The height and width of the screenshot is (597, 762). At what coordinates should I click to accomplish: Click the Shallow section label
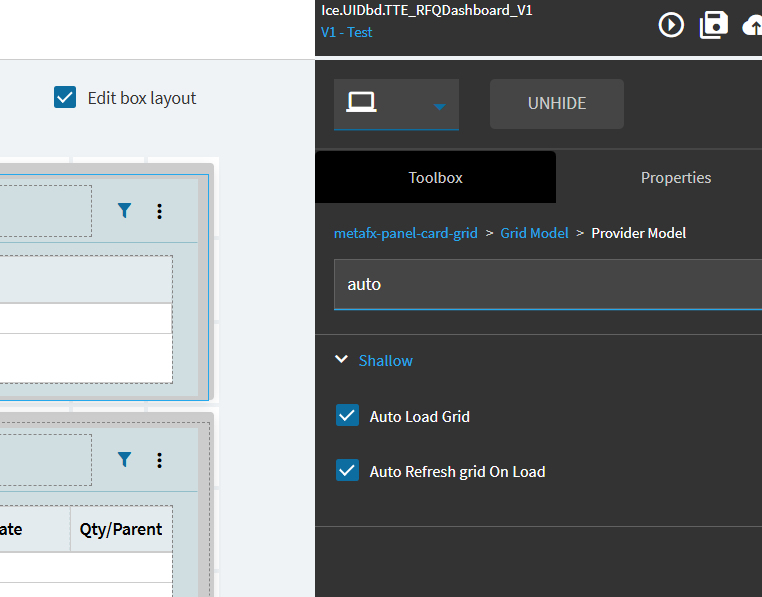385,361
